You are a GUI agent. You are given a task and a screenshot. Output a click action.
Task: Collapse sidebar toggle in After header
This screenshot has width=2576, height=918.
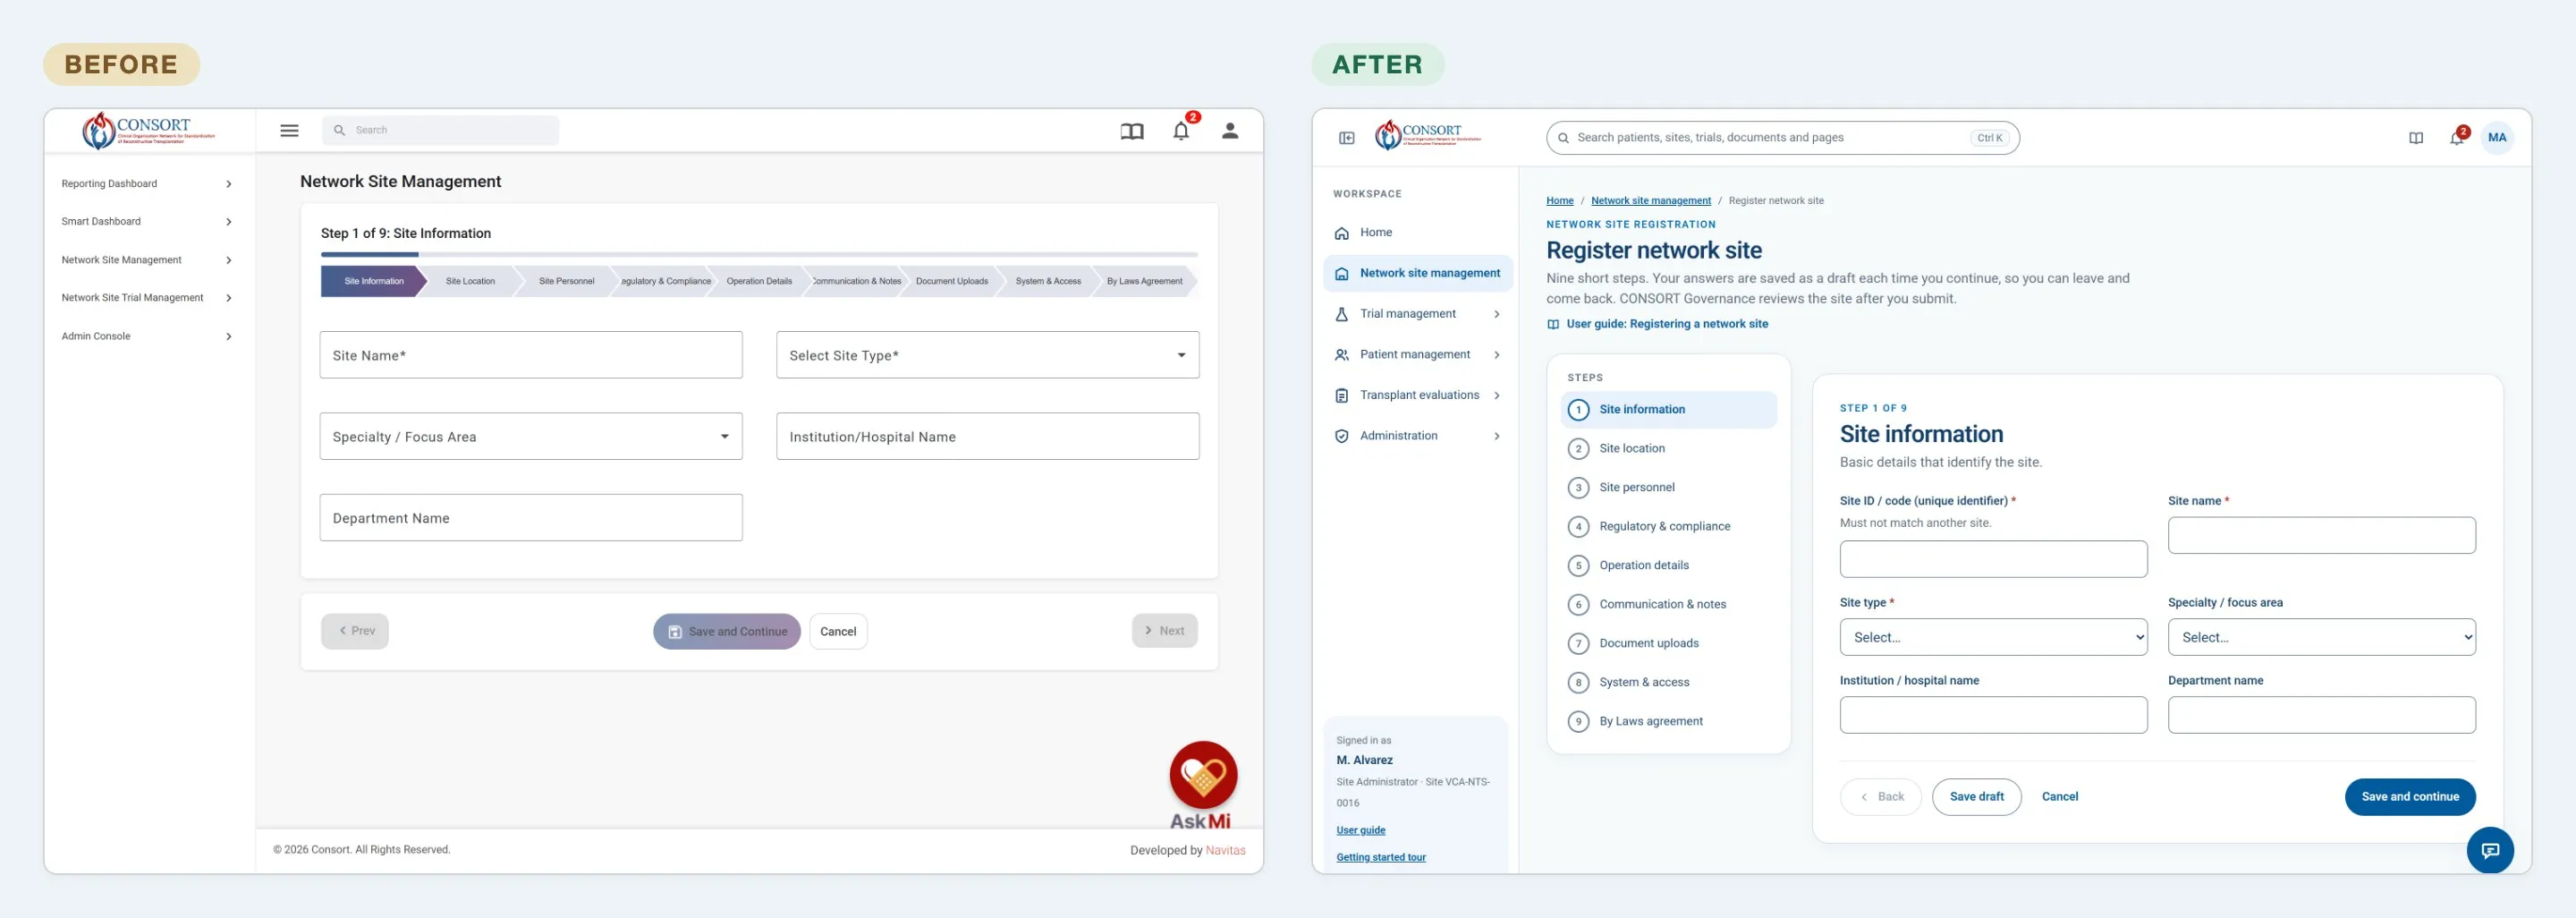tap(1346, 138)
